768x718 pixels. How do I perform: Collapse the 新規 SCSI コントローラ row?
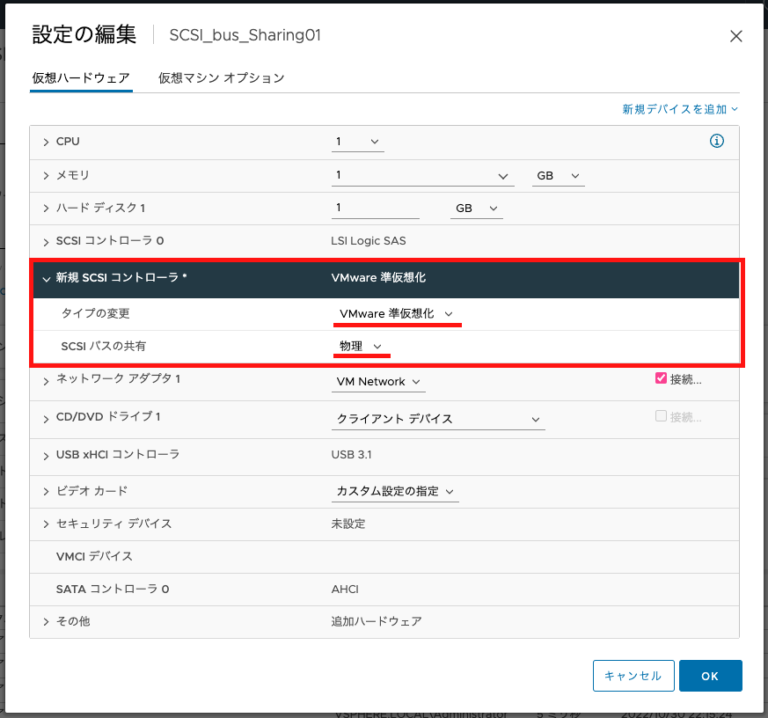[46, 279]
